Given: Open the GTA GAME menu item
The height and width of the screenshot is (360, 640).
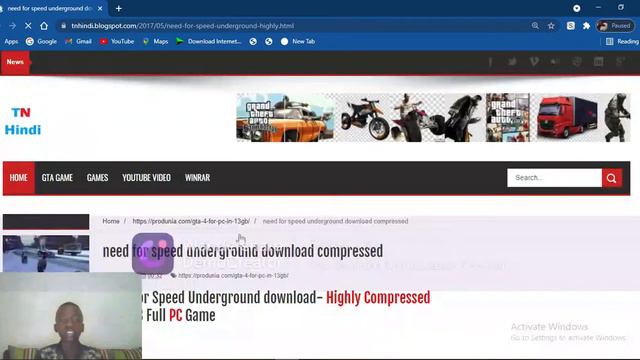Looking at the screenshot, I should click(x=57, y=178).
